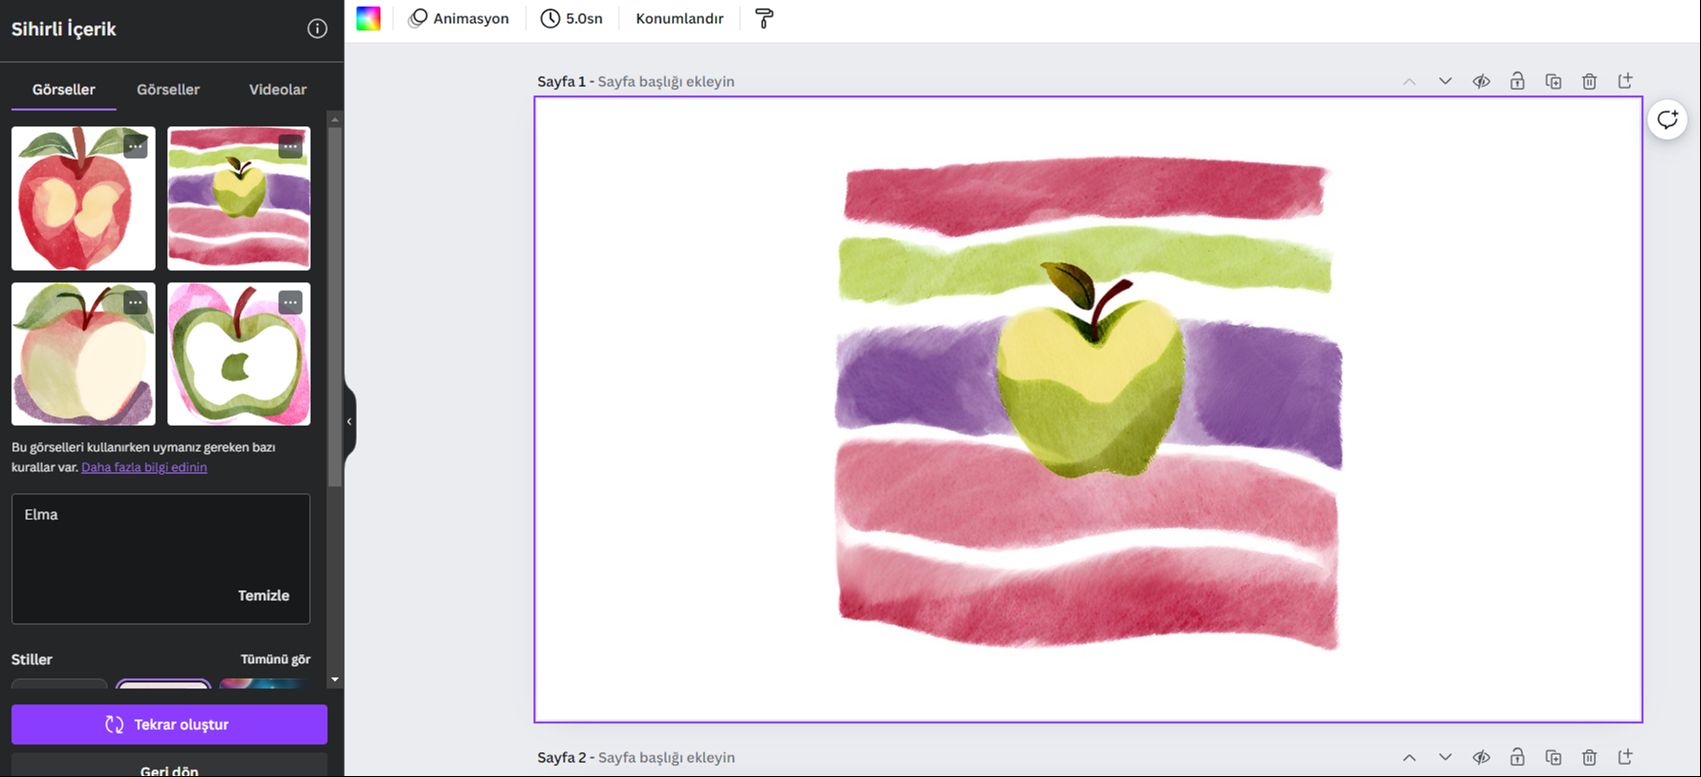Add a comment with the speech bubble icon
1701x777 pixels.
(x=1667, y=120)
